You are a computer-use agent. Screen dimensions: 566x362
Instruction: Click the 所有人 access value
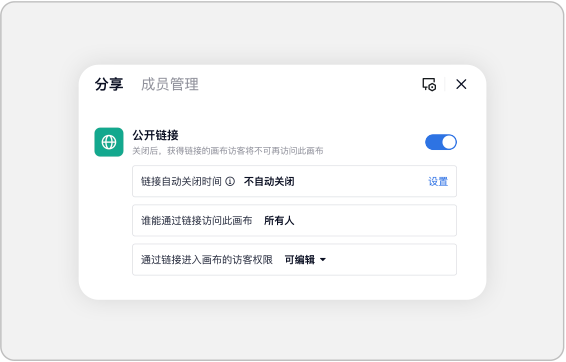(x=279, y=221)
